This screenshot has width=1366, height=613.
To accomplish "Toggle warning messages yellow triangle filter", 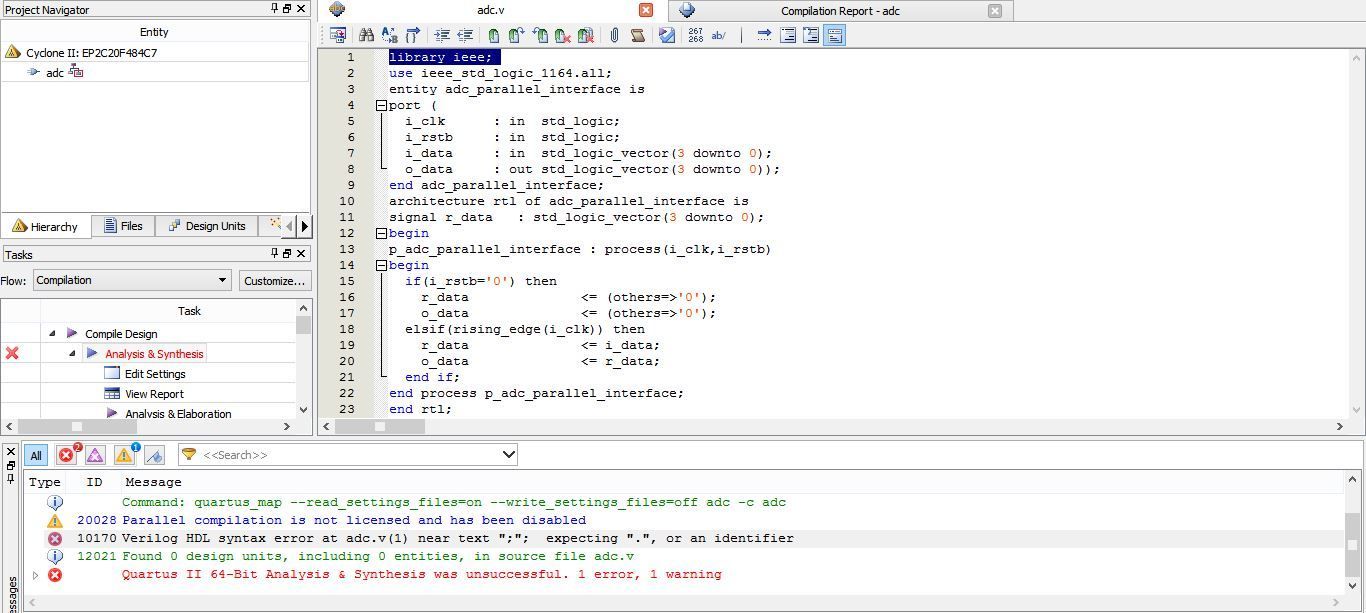I will click(124, 455).
